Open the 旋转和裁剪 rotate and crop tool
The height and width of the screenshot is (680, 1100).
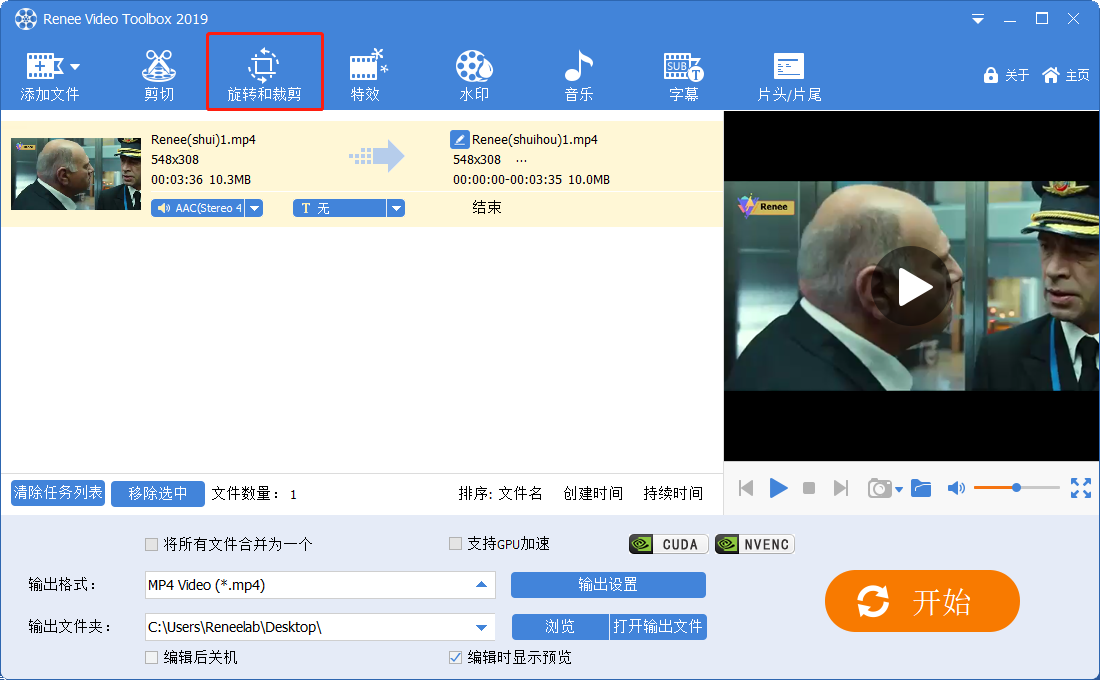[264, 72]
